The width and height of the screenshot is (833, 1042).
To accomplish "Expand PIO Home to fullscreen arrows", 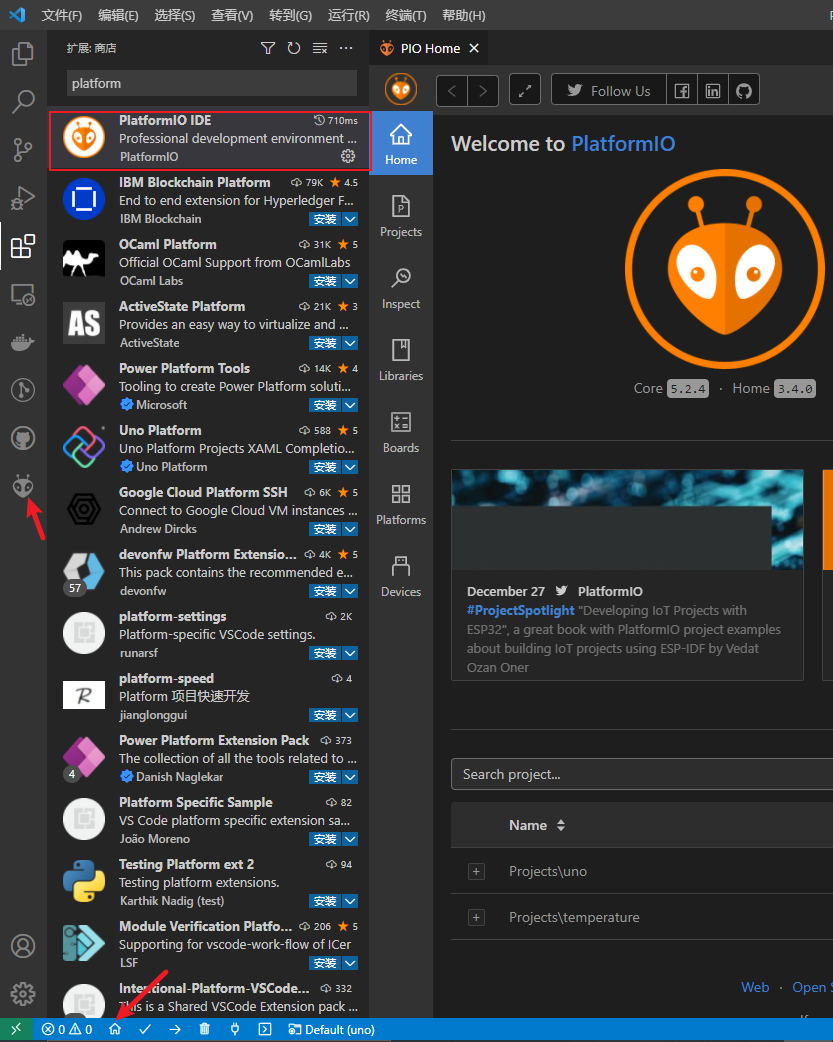I will click(x=525, y=90).
